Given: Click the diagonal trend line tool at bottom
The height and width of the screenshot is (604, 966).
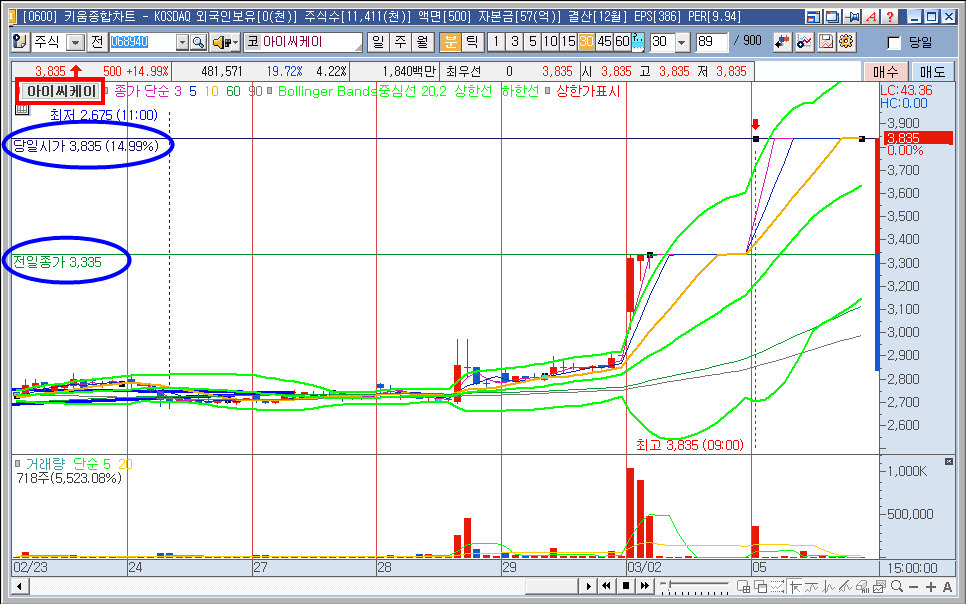Looking at the screenshot, I should coord(845,586).
